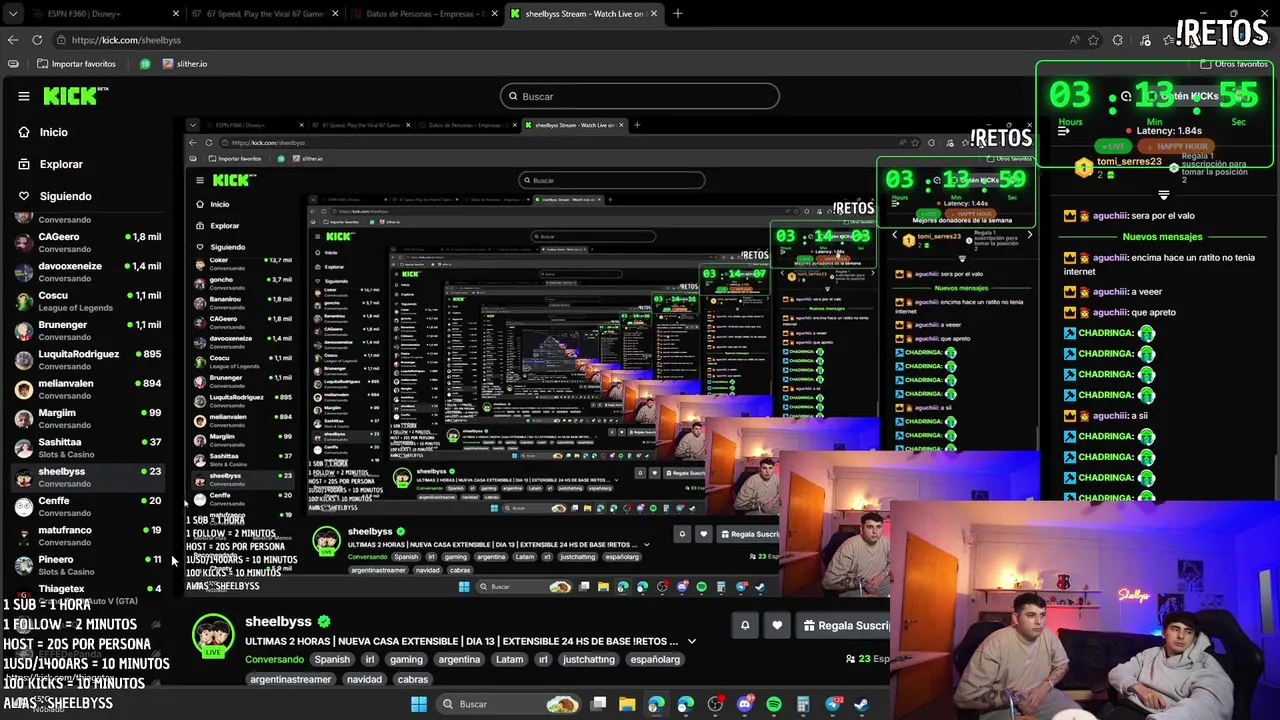Select CAGeero channel in followed list
The image size is (1280, 720).
88,242
